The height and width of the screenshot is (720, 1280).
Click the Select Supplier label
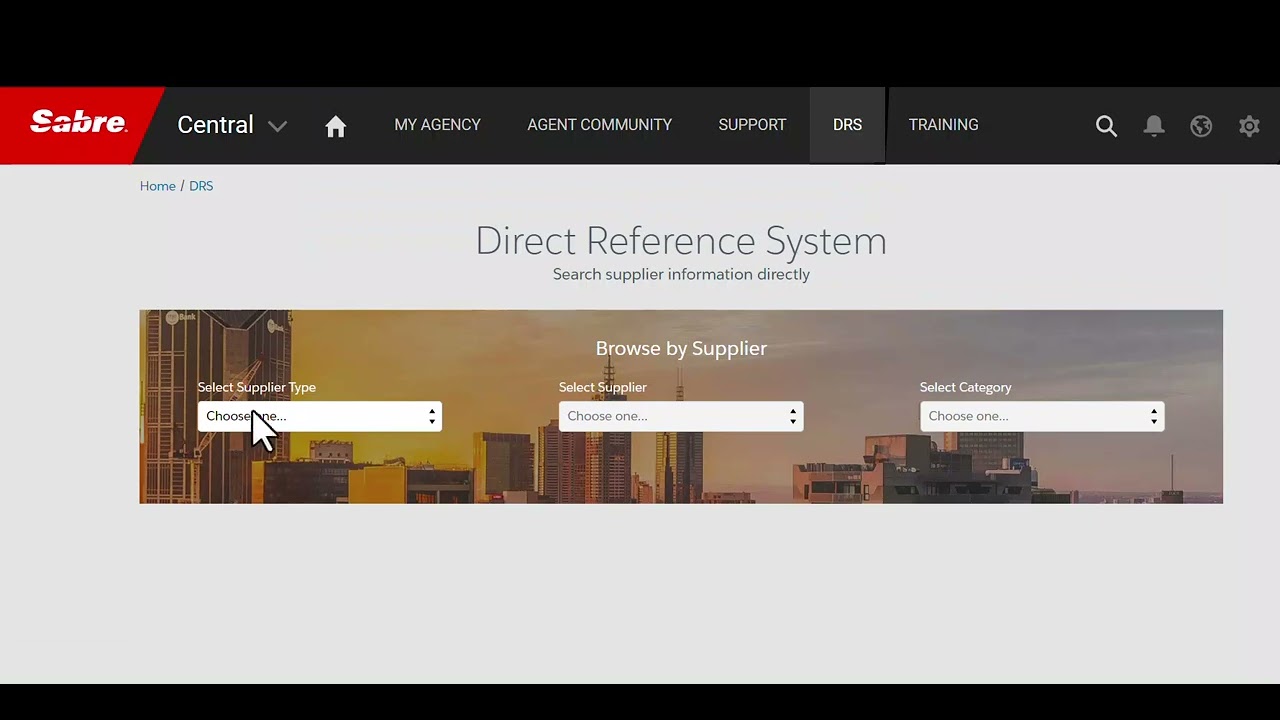pos(603,387)
